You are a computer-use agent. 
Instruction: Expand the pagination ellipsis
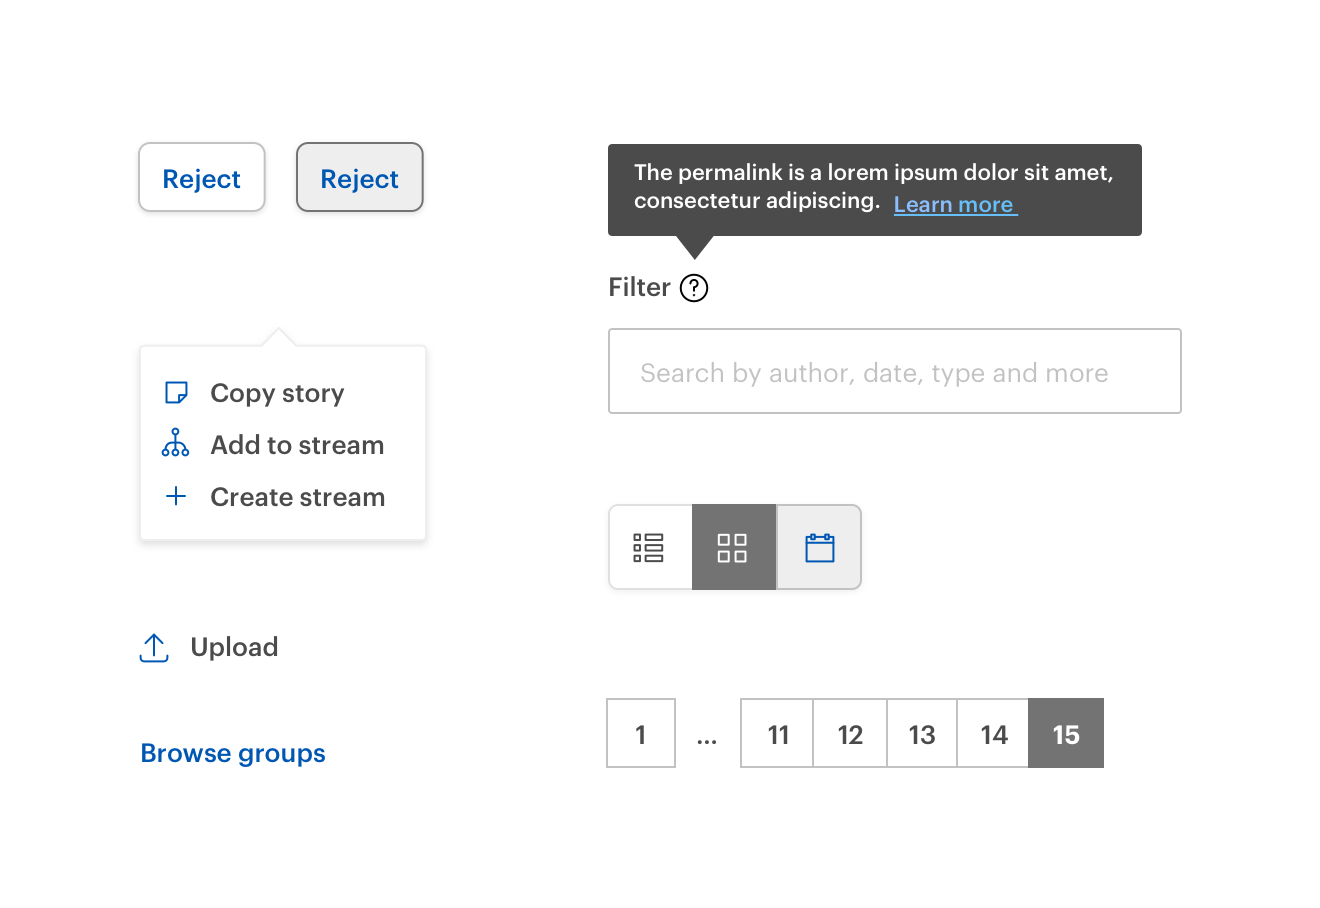pyautogui.click(x=707, y=738)
